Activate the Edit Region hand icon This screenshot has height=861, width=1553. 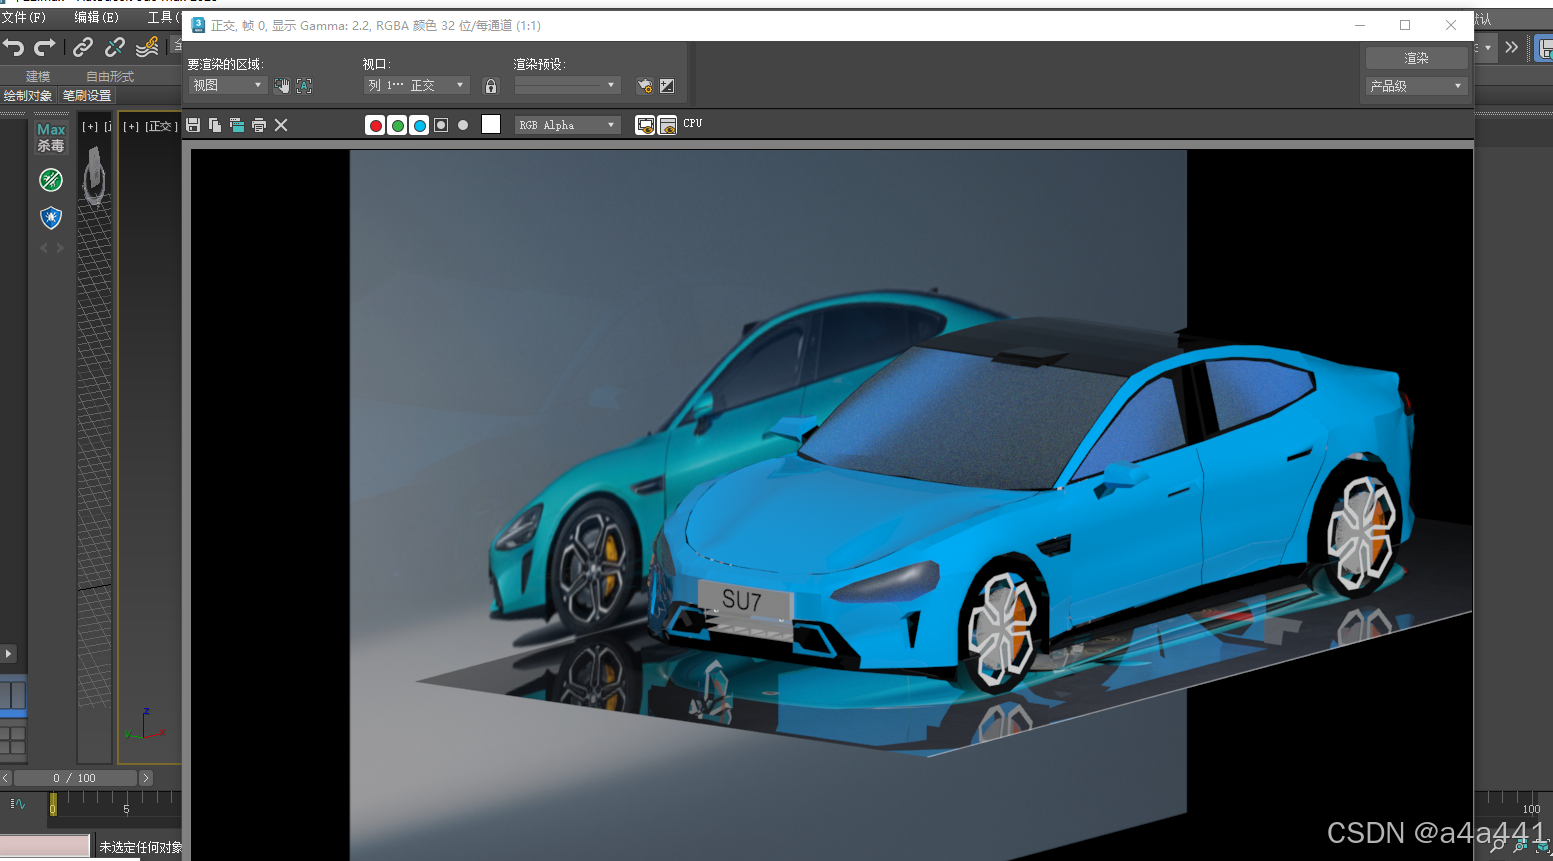click(x=282, y=86)
